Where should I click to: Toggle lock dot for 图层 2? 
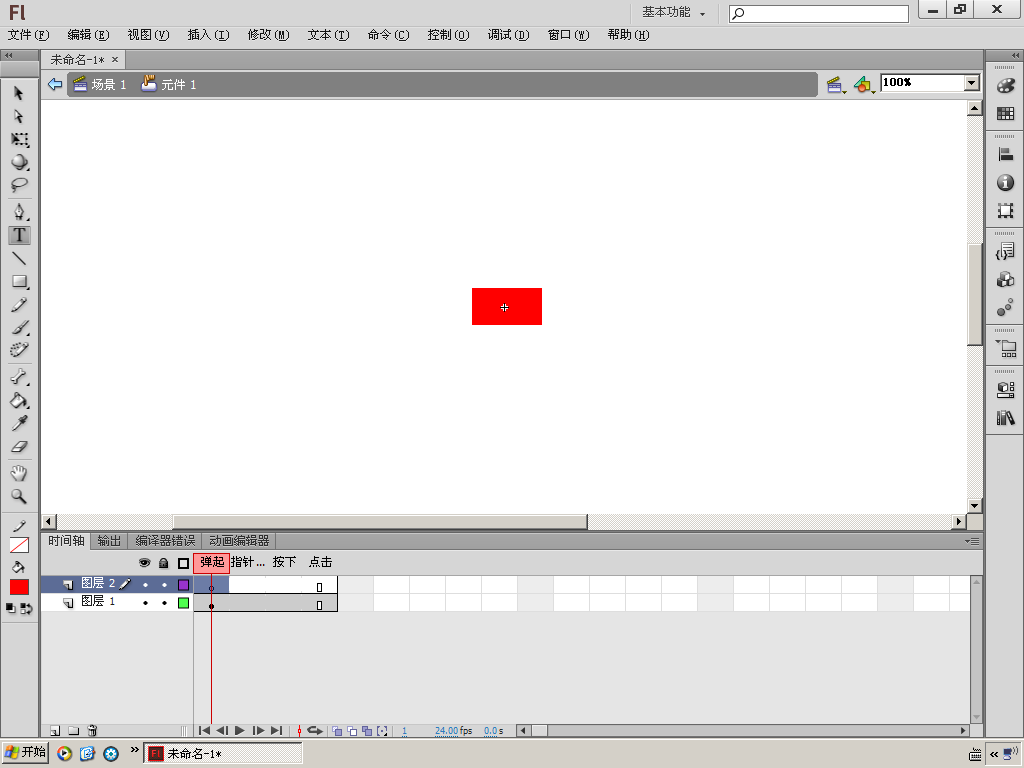pyautogui.click(x=164, y=584)
